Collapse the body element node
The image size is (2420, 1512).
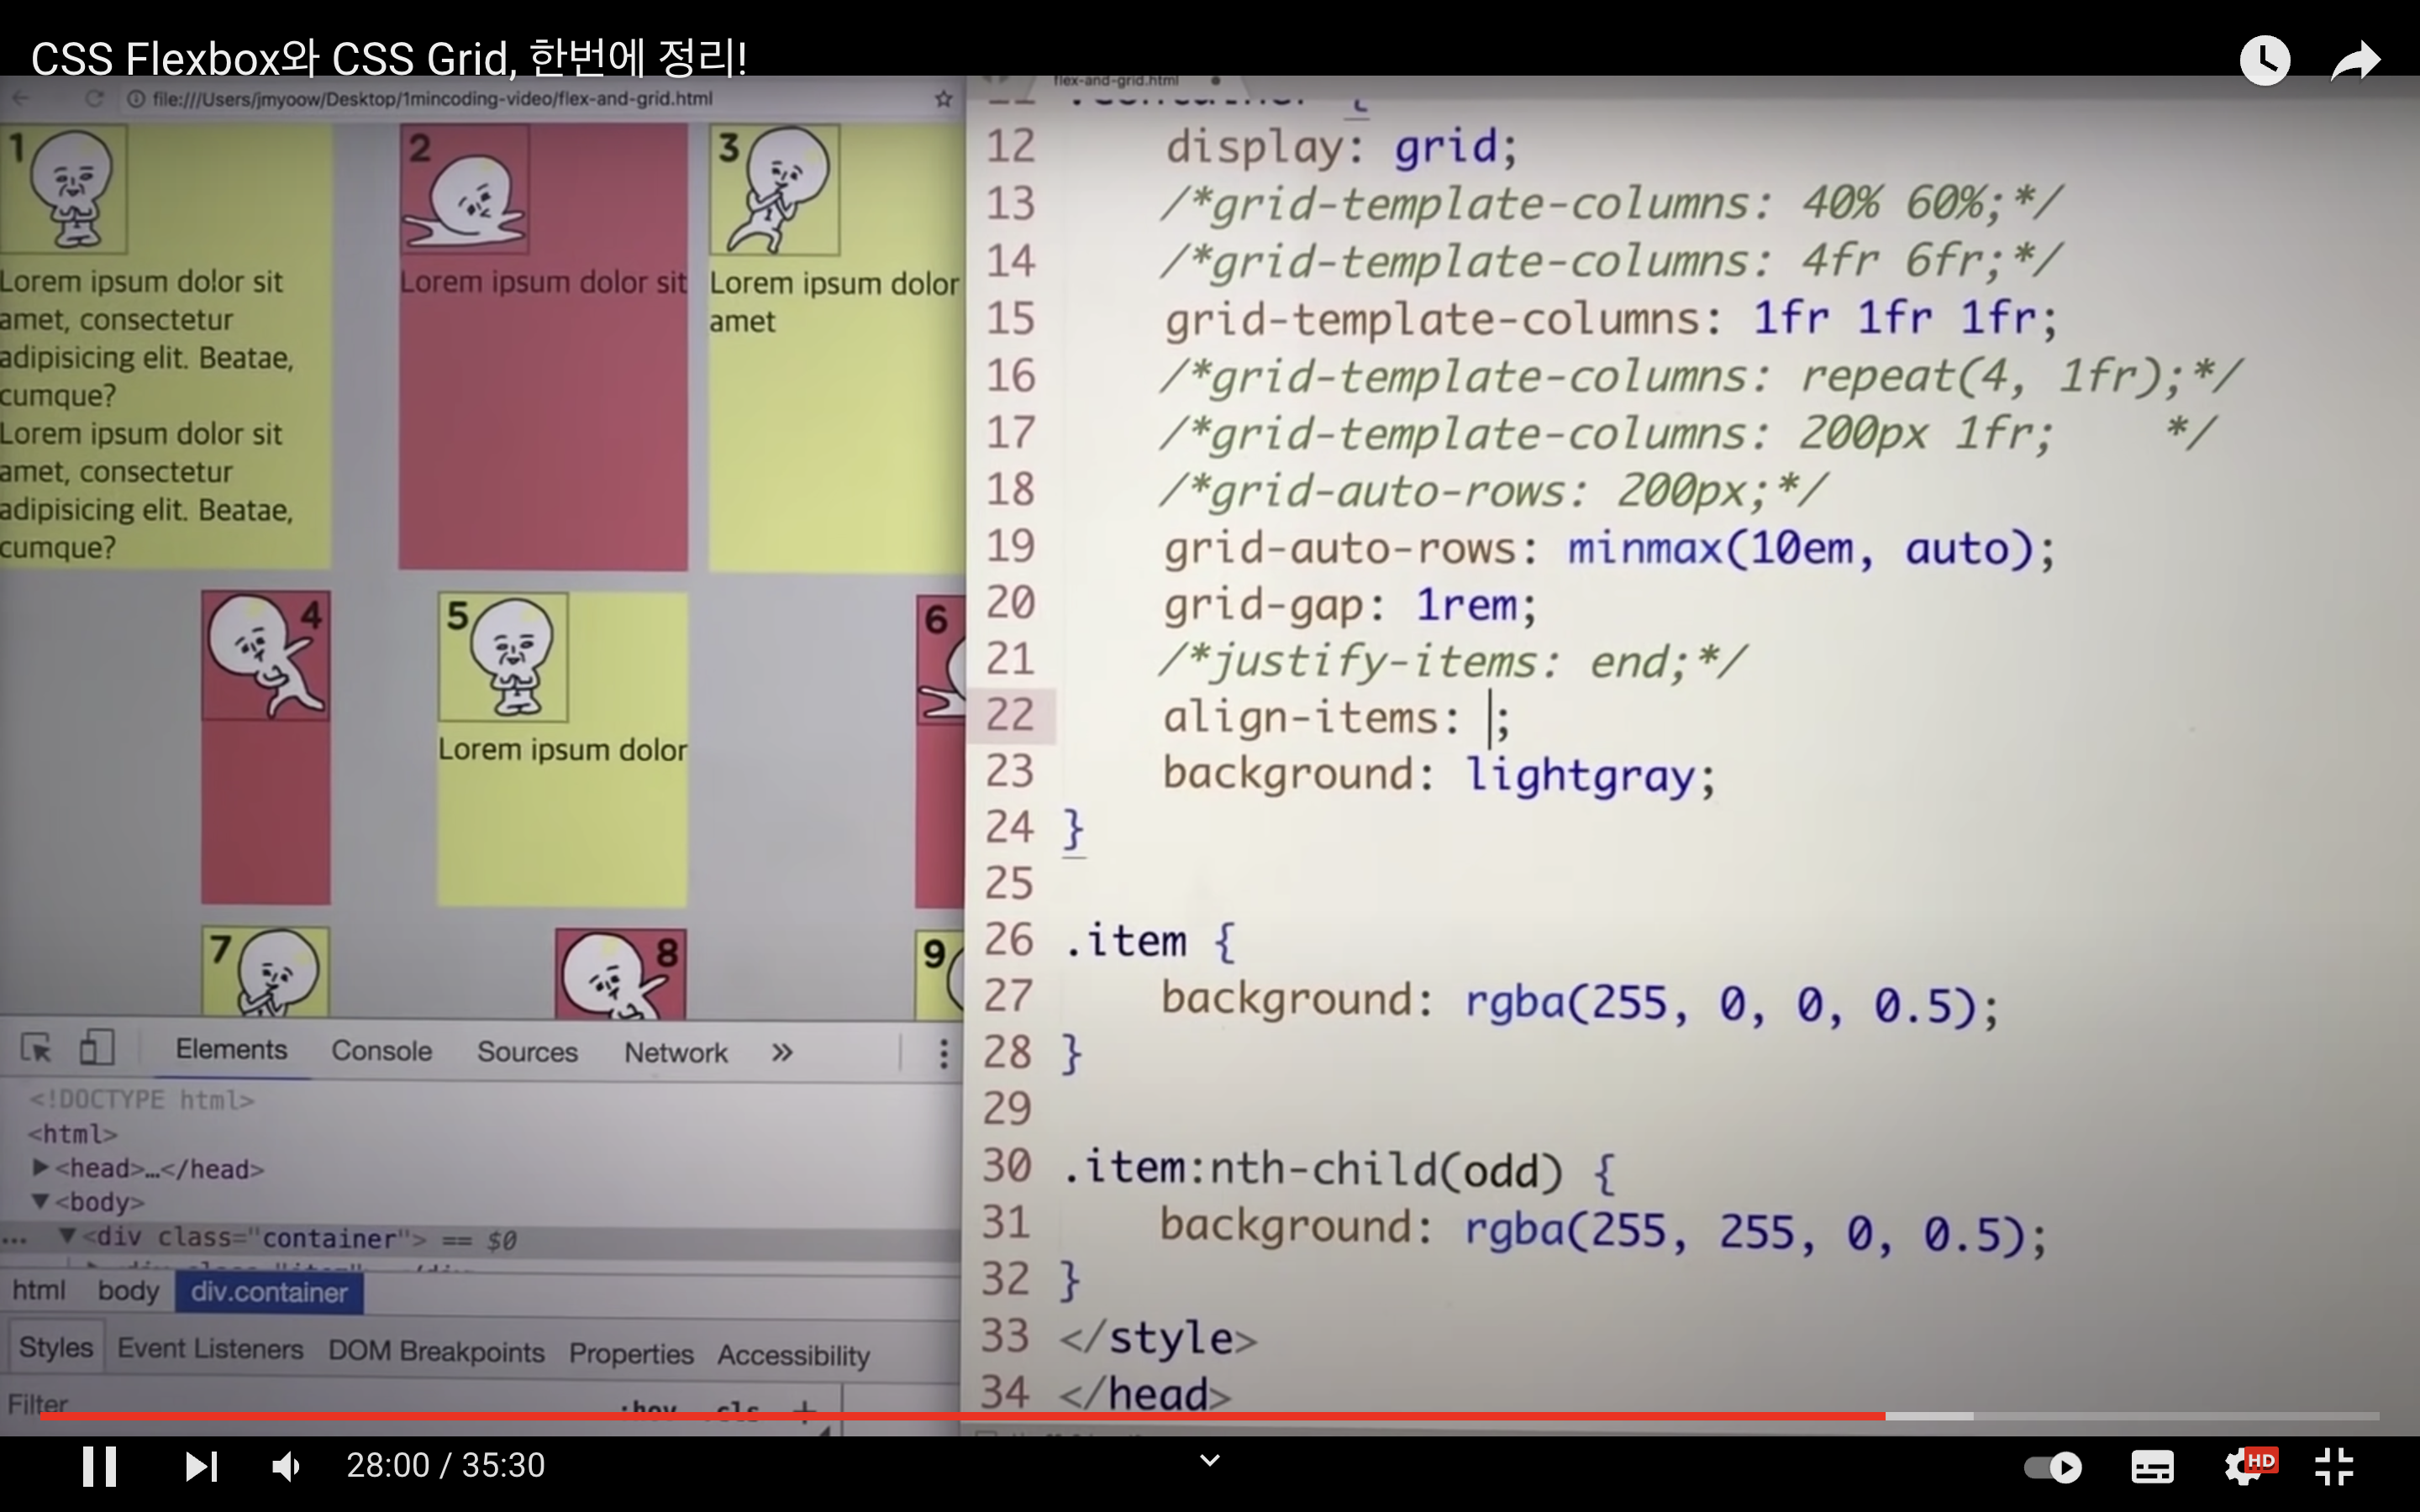pos(40,1202)
